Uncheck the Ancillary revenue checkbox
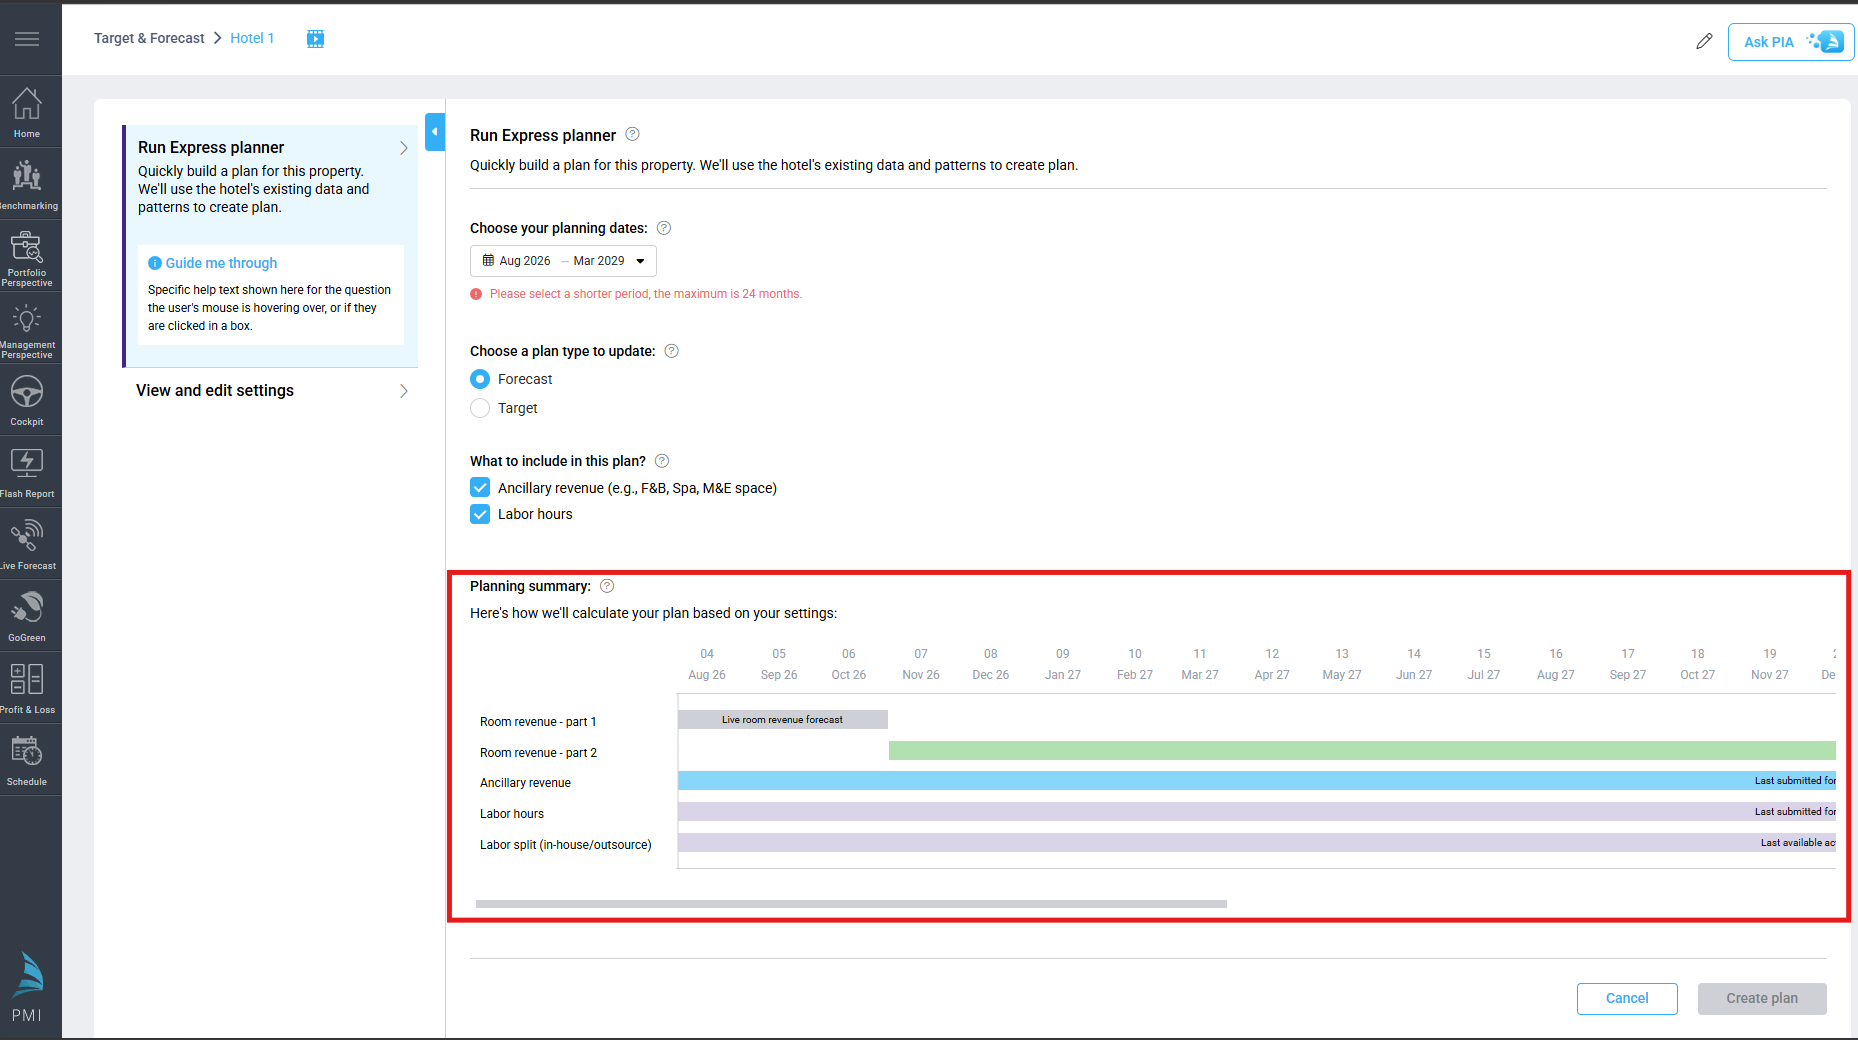This screenshot has width=1858, height=1040. (x=480, y=488)
